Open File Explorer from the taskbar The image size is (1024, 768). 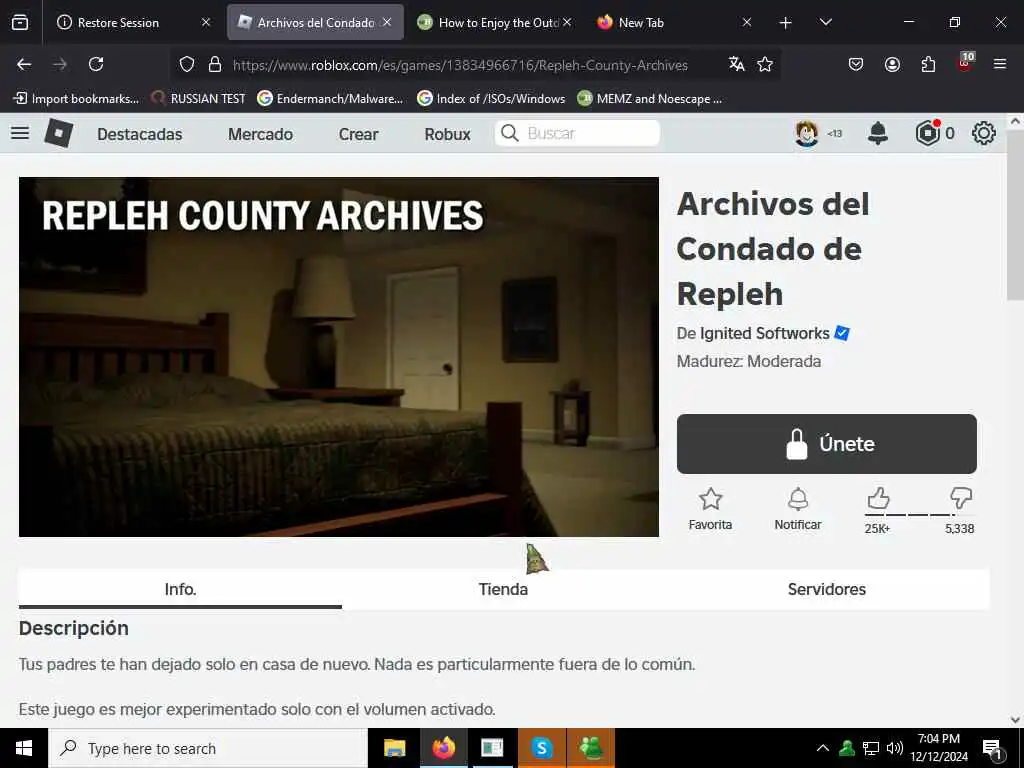(x=394, y=748)
